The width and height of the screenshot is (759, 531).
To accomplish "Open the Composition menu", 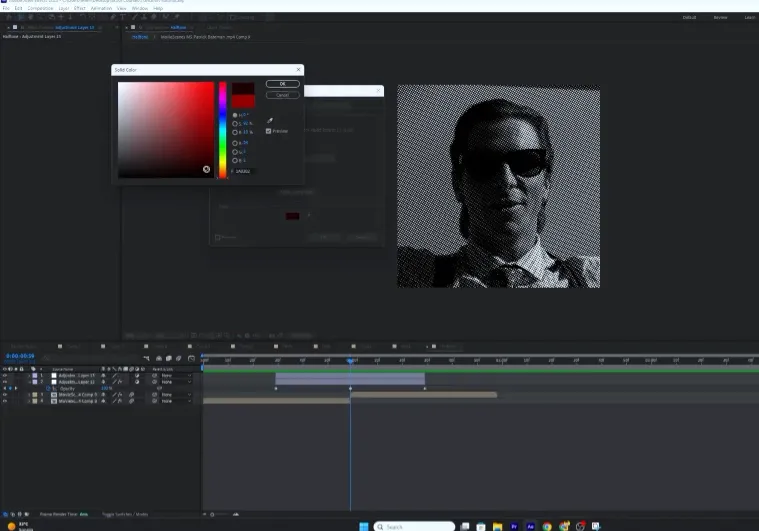I will [40, 8].
